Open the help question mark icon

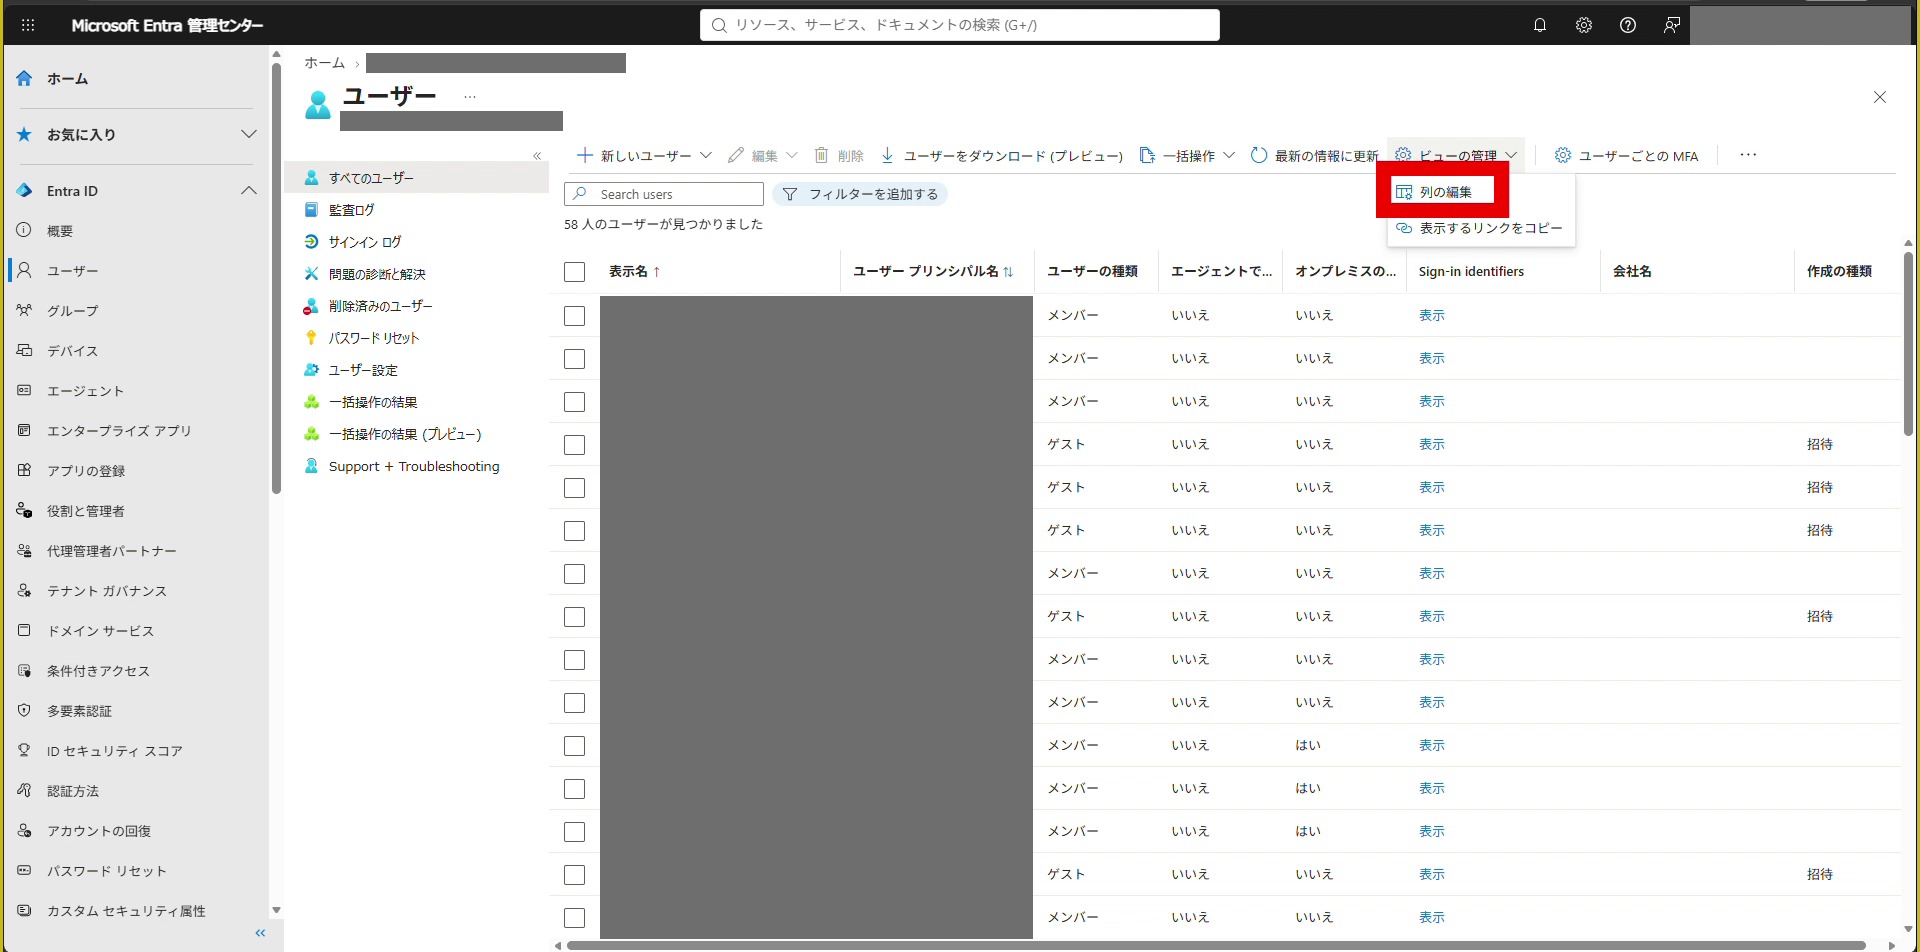(x=1628, y=25)
